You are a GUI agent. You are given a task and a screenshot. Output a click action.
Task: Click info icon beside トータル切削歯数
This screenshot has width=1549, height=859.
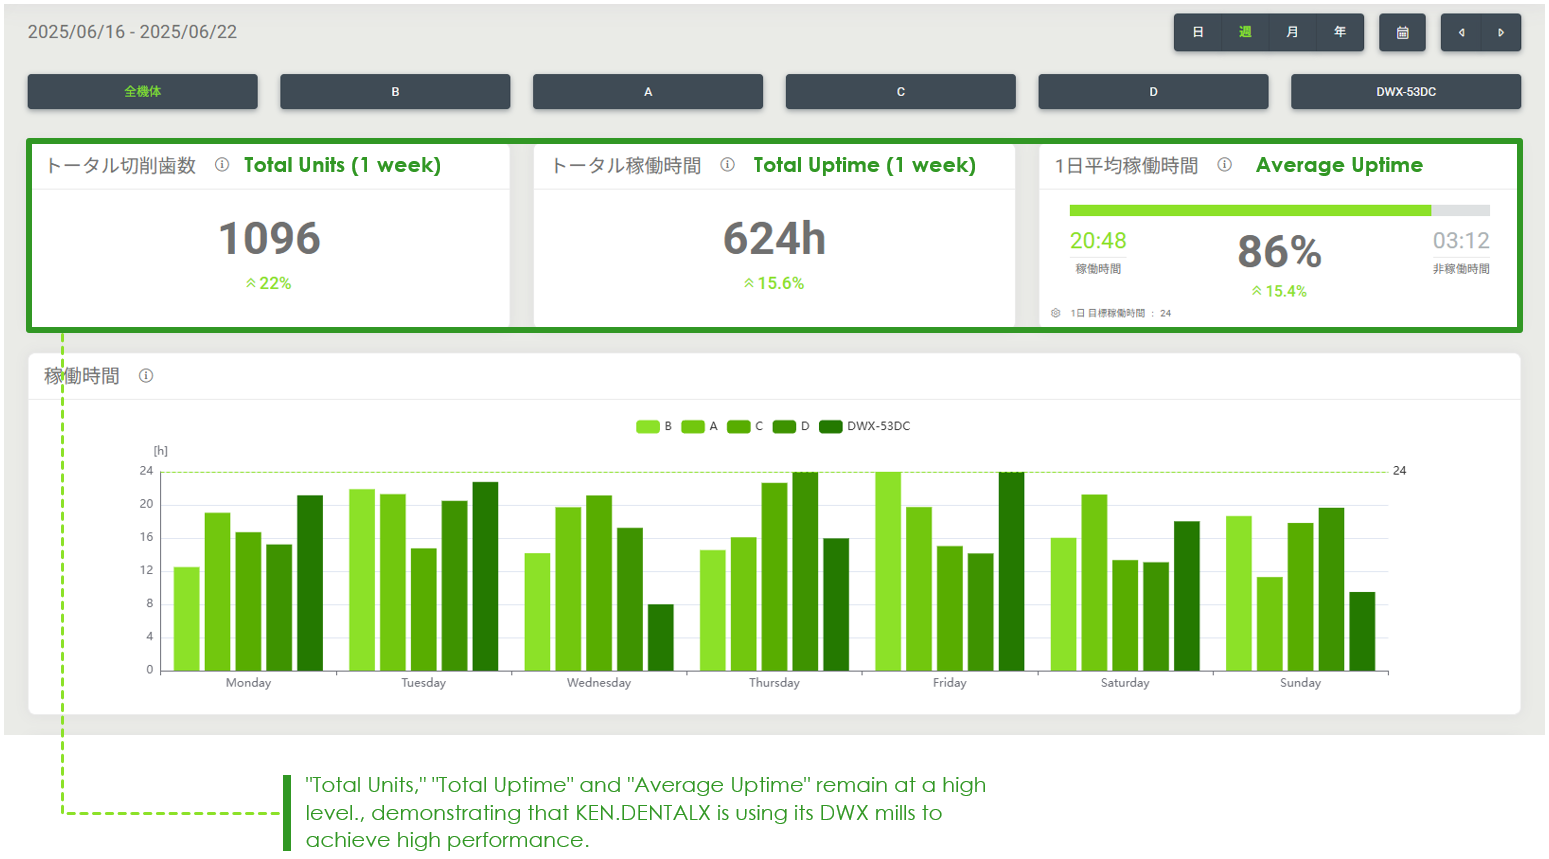(222, 165)
